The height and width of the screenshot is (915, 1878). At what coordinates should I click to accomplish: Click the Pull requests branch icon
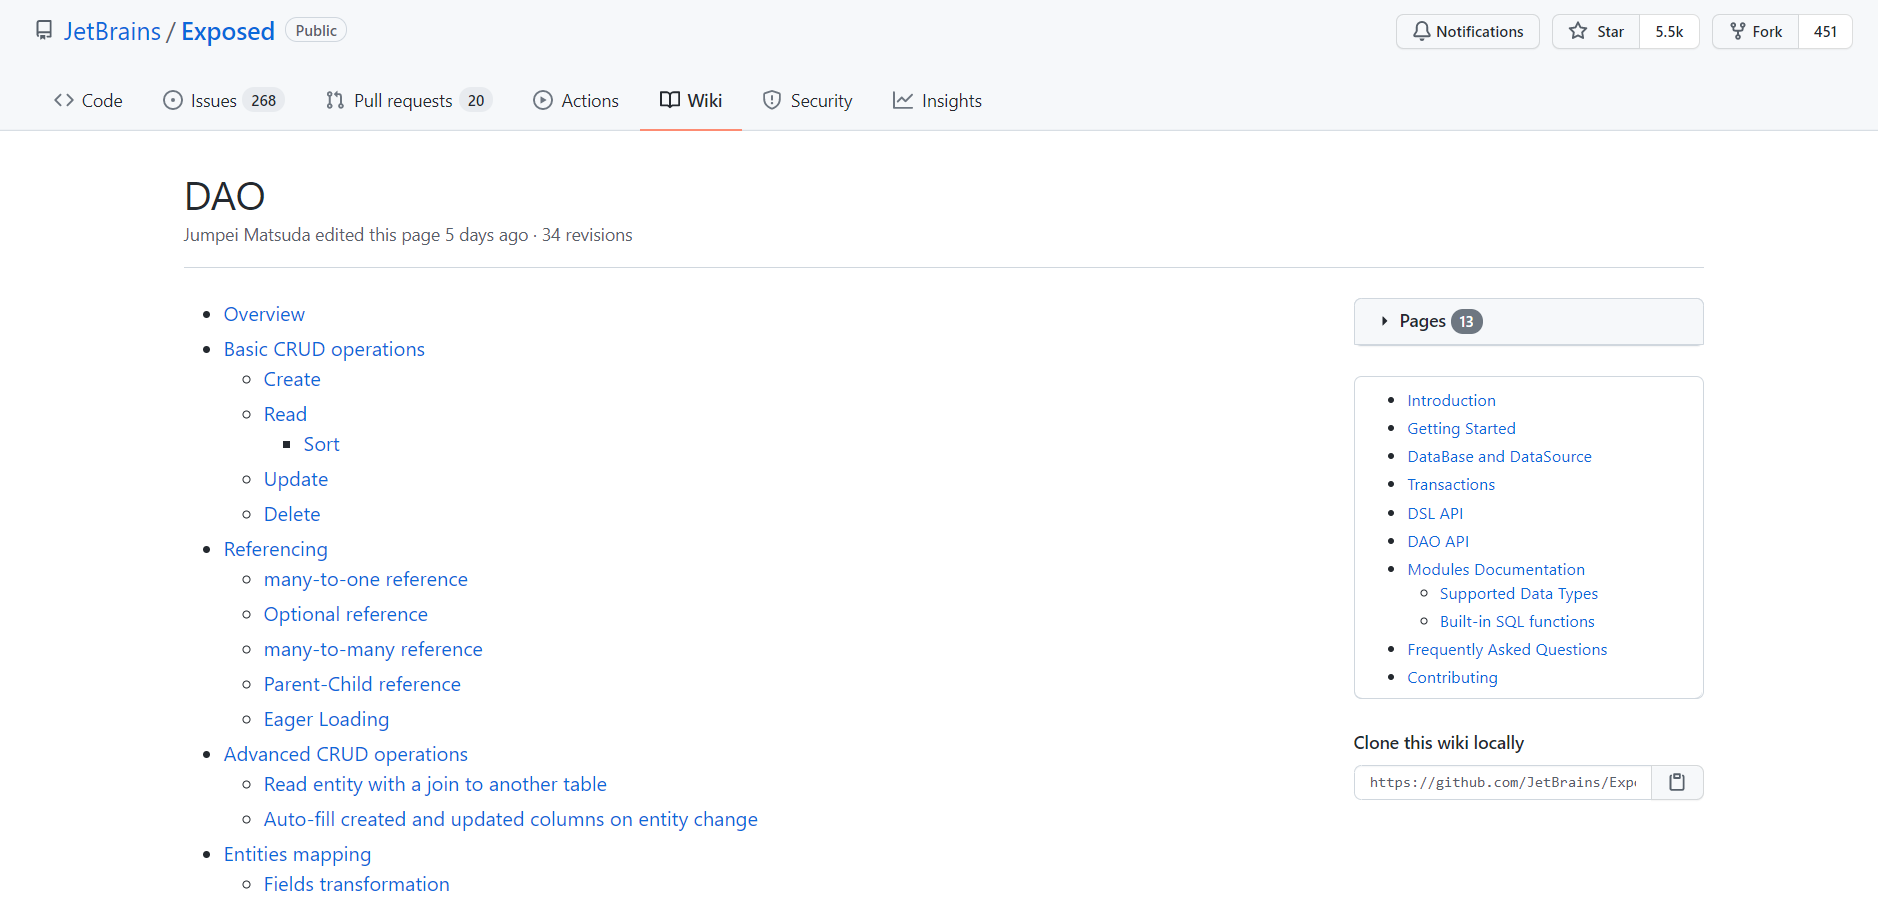(335, 100)
